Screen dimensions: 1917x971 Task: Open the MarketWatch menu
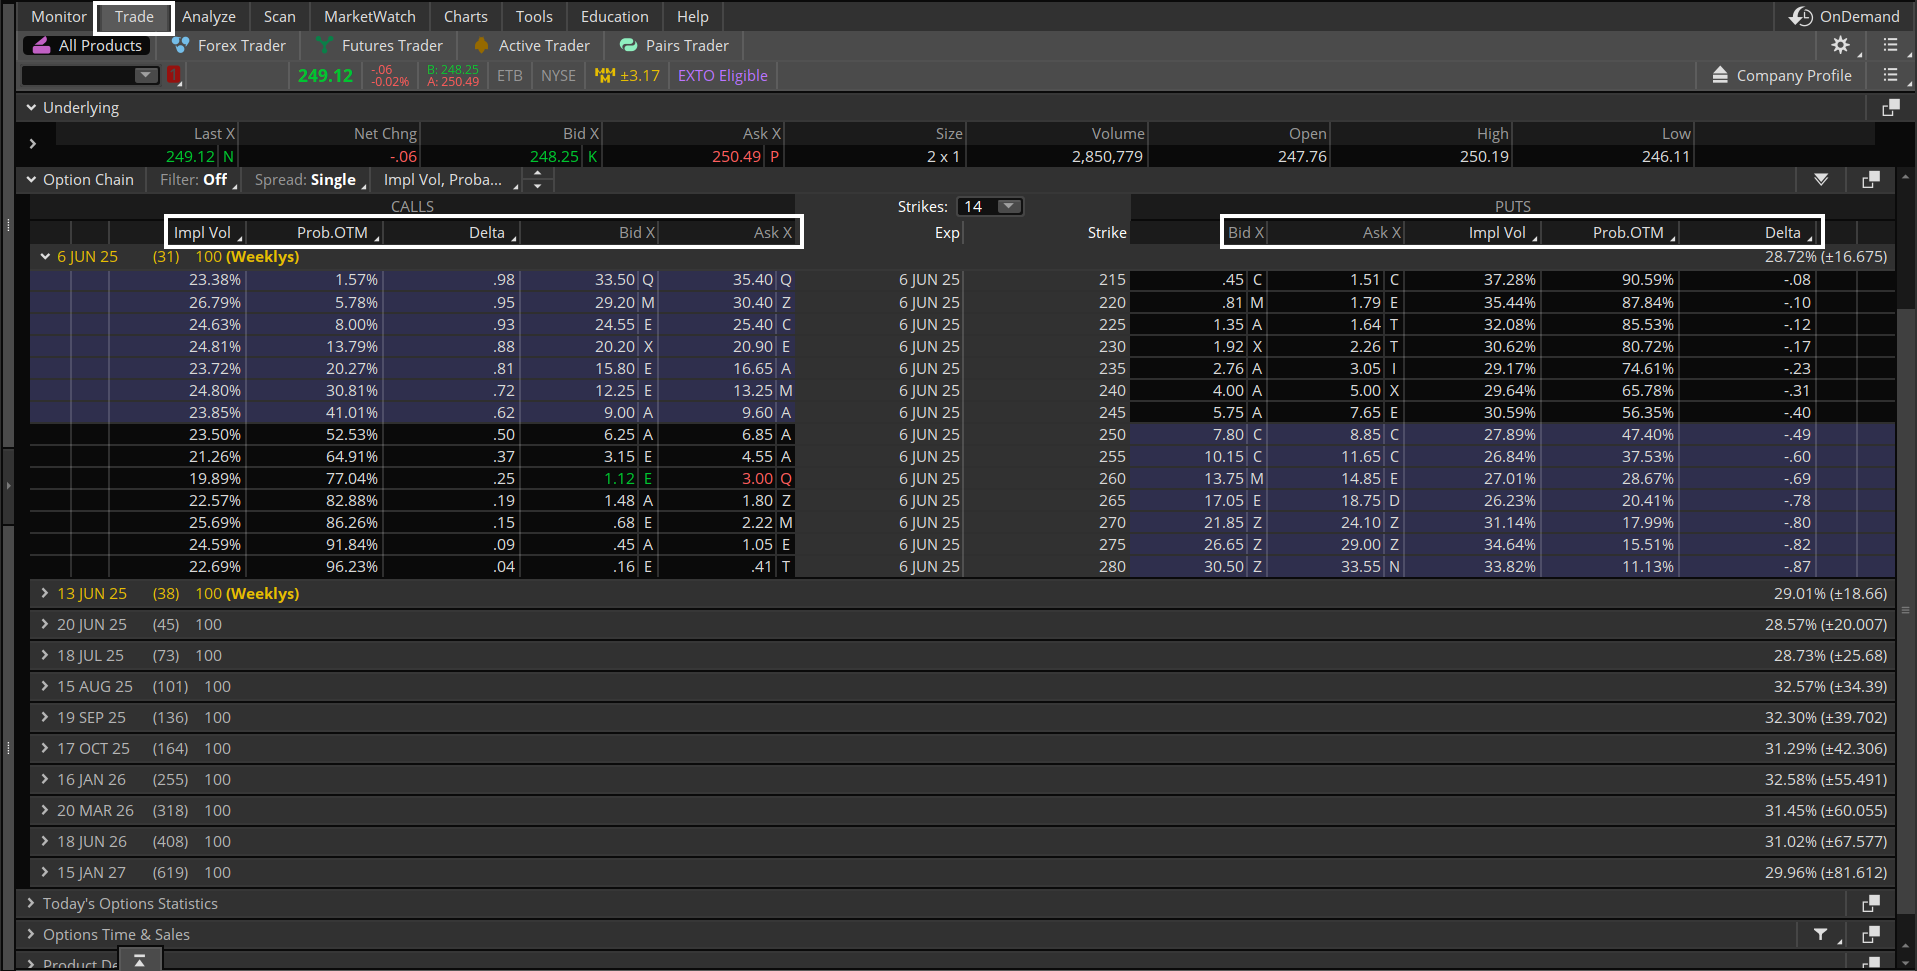[x=368, y=16]
